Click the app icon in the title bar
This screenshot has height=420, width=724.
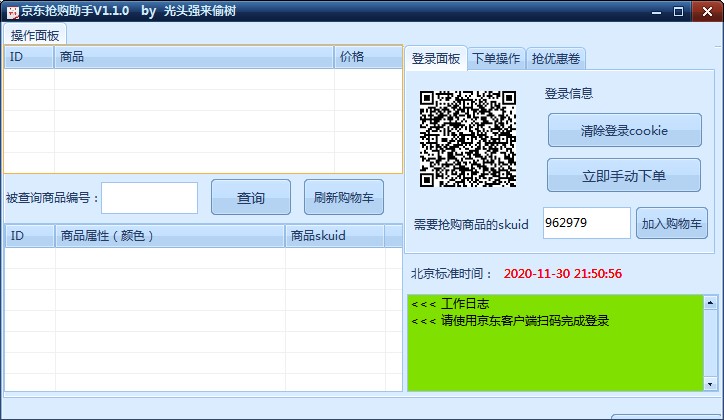point(11,11)
